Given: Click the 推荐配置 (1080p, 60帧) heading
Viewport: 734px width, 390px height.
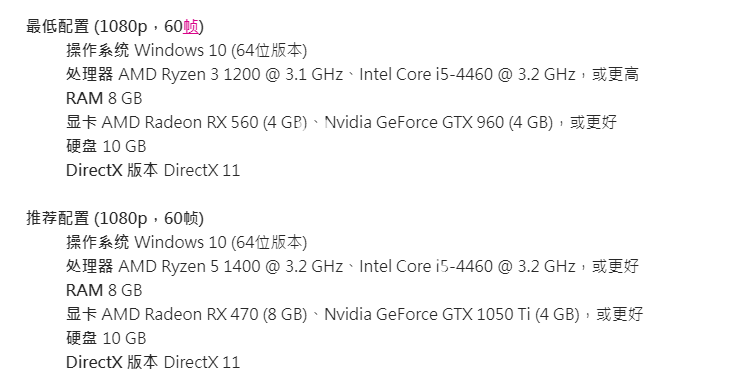Looking at the screenshot, I should point(115,219).
